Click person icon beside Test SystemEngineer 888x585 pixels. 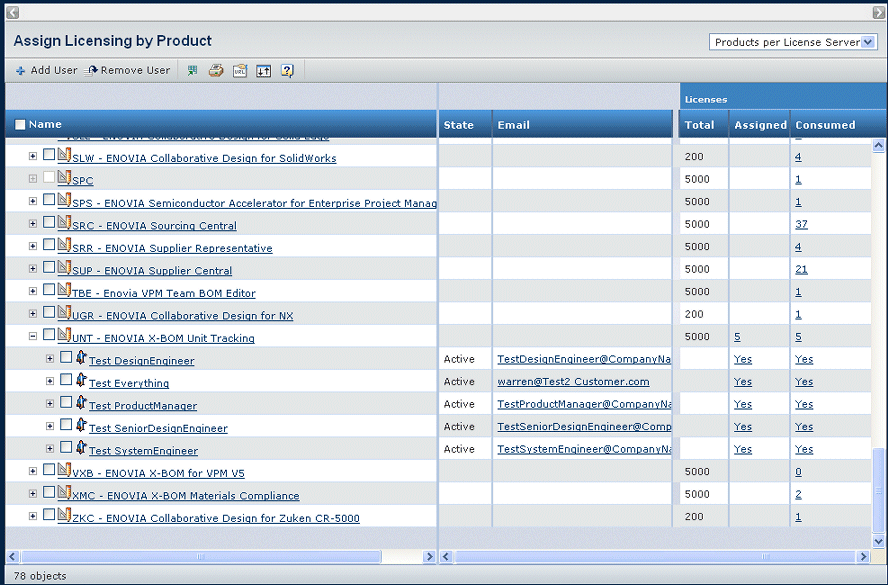coord(81,447)
